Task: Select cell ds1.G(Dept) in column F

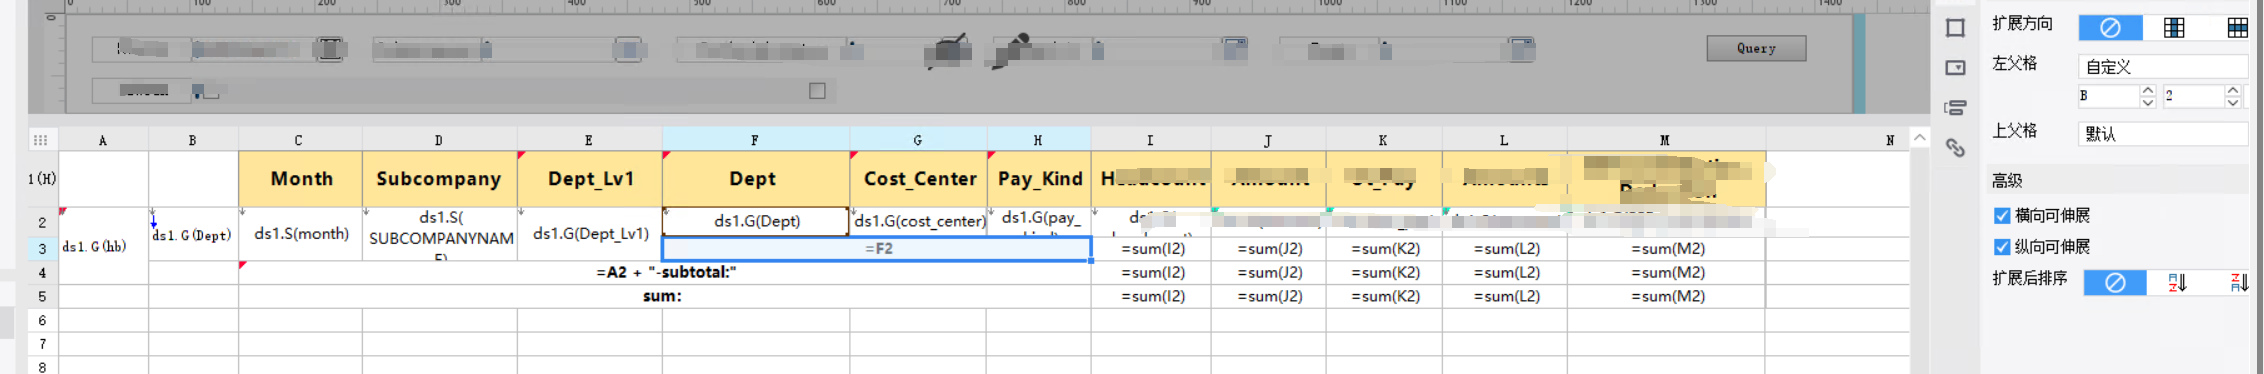Action: coord(756,221)
